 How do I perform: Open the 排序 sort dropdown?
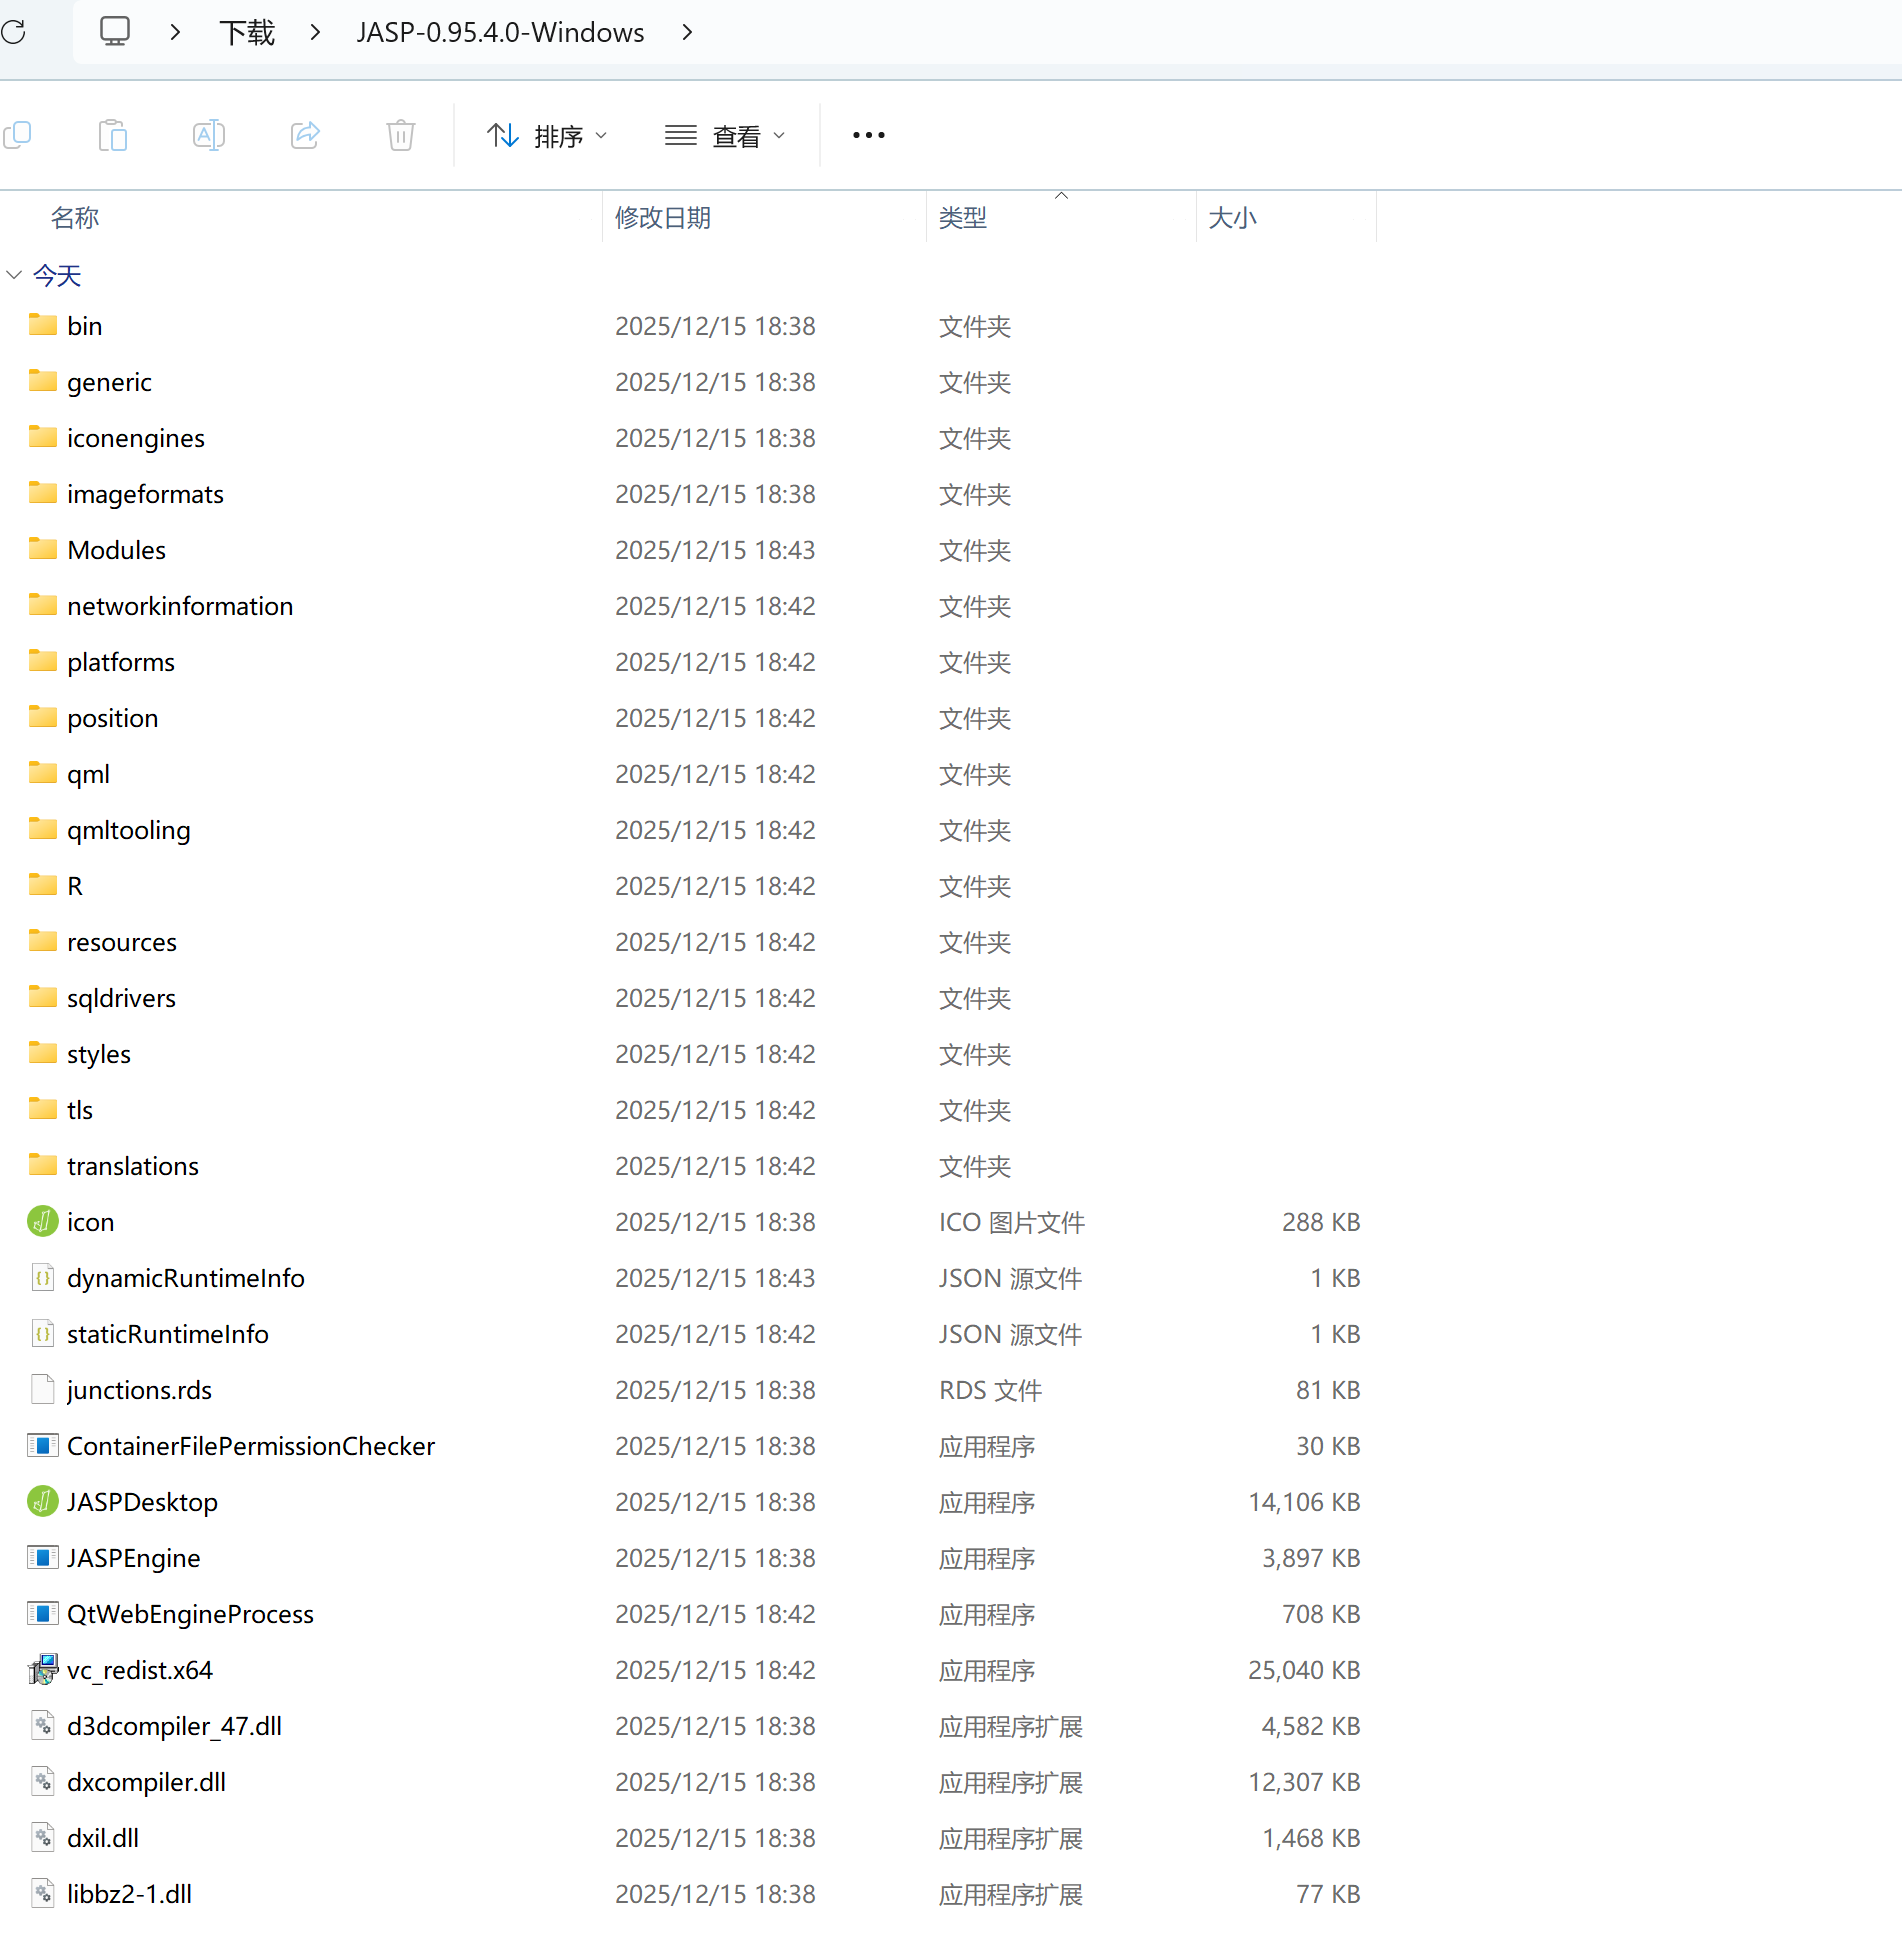coord(547,135)
